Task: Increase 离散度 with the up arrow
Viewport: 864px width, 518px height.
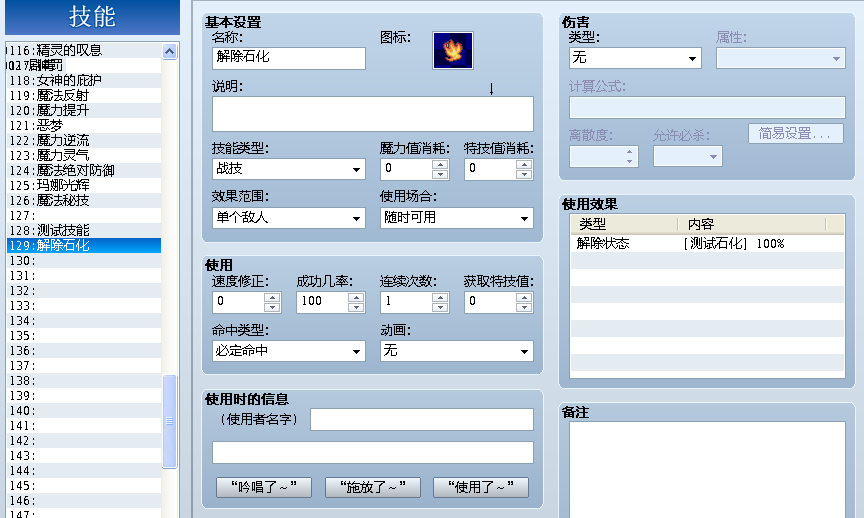Action: click(x=629, y=152)
